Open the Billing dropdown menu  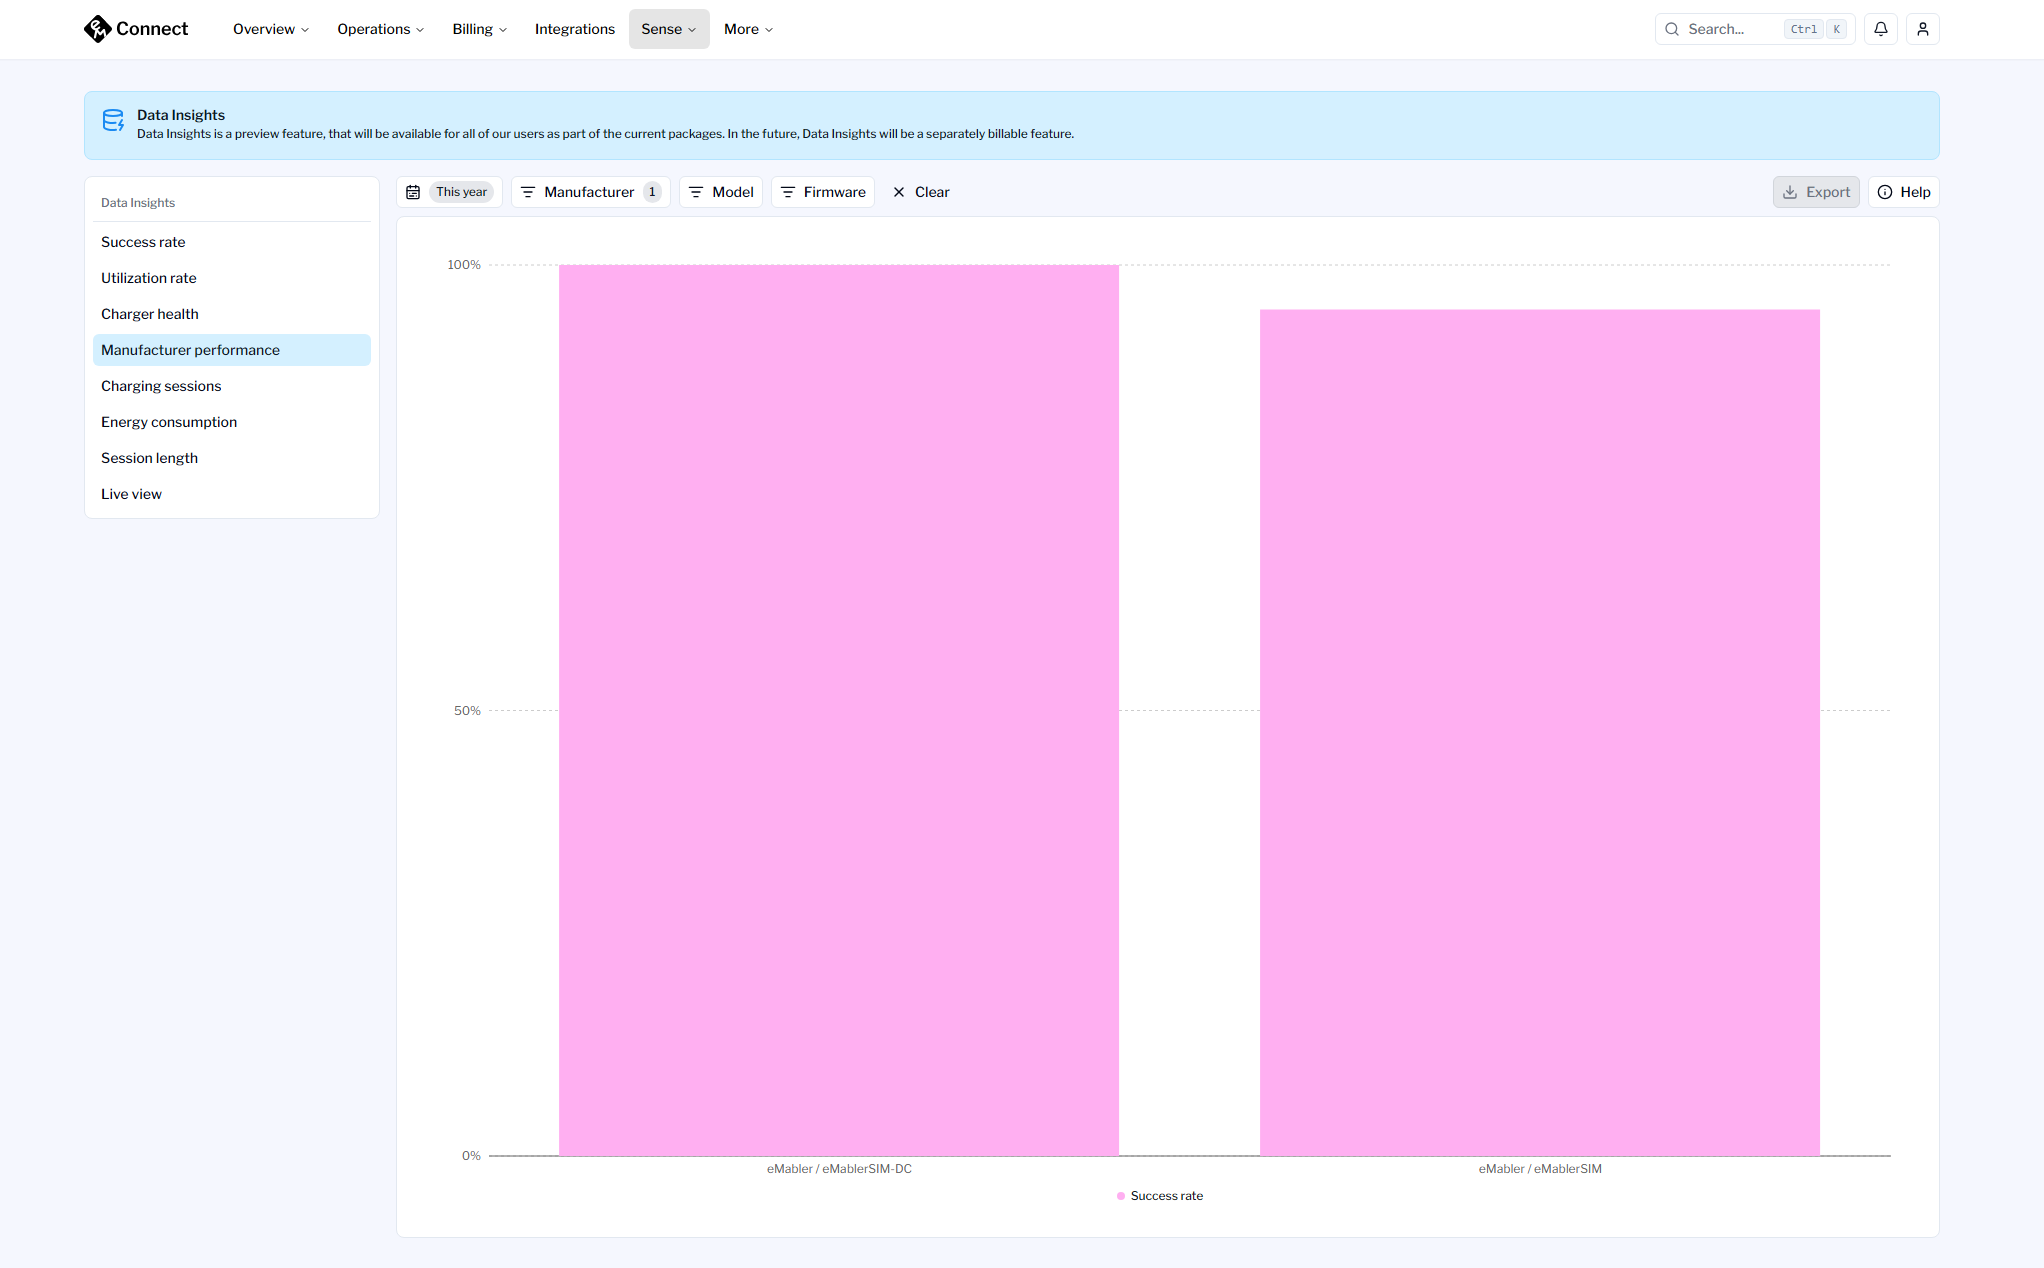click(x=479, y=29)
